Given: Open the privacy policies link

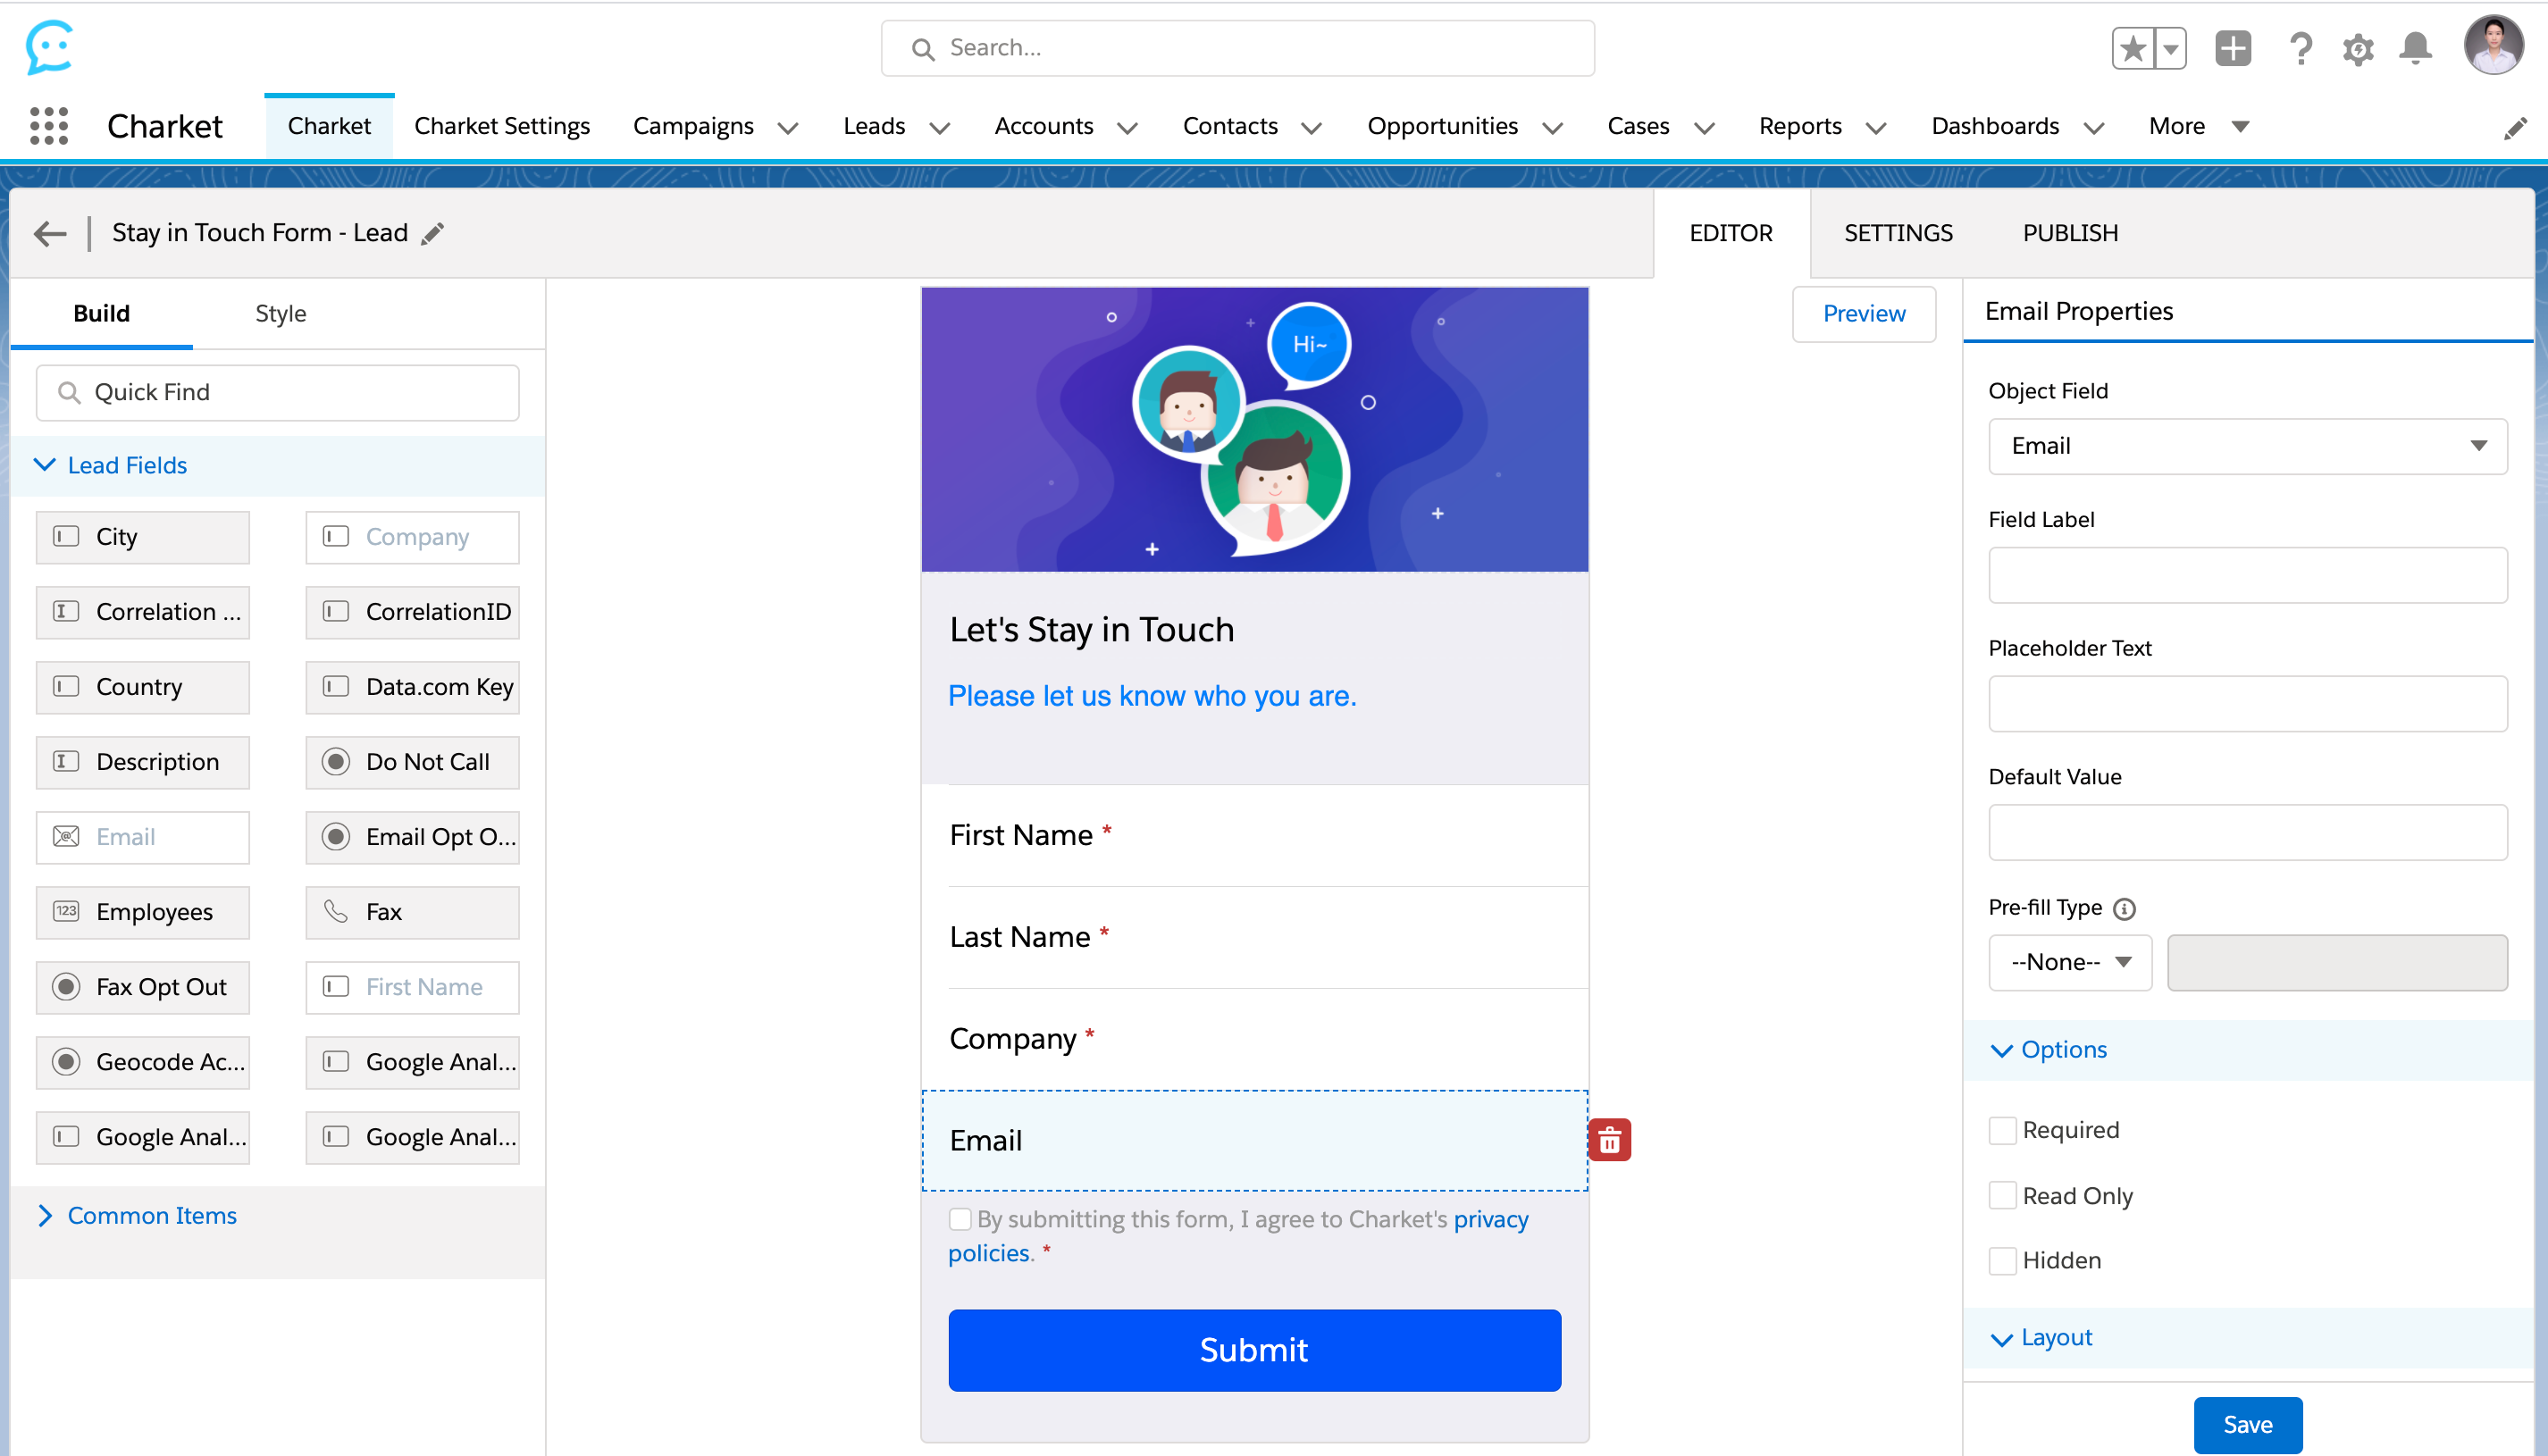Looking at the screenshot, I should pos(1490,1219).
